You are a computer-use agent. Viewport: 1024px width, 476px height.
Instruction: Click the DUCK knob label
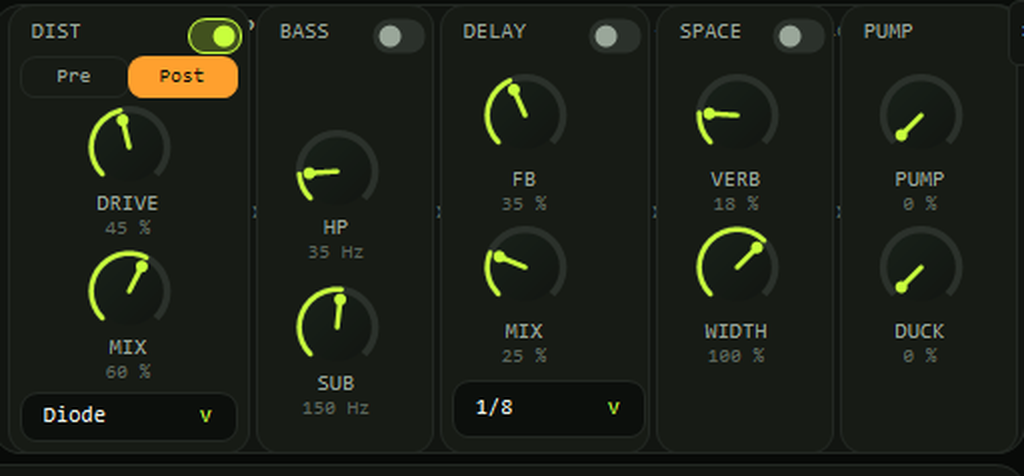(920, 332)
